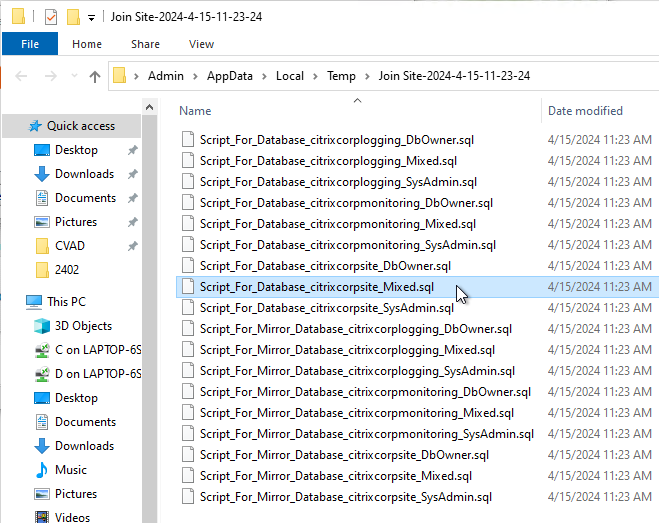The width and height of the screenshot is (659, 523).
Task: Navigate to AppData in the breadcrumb
Action: (229, 76)
